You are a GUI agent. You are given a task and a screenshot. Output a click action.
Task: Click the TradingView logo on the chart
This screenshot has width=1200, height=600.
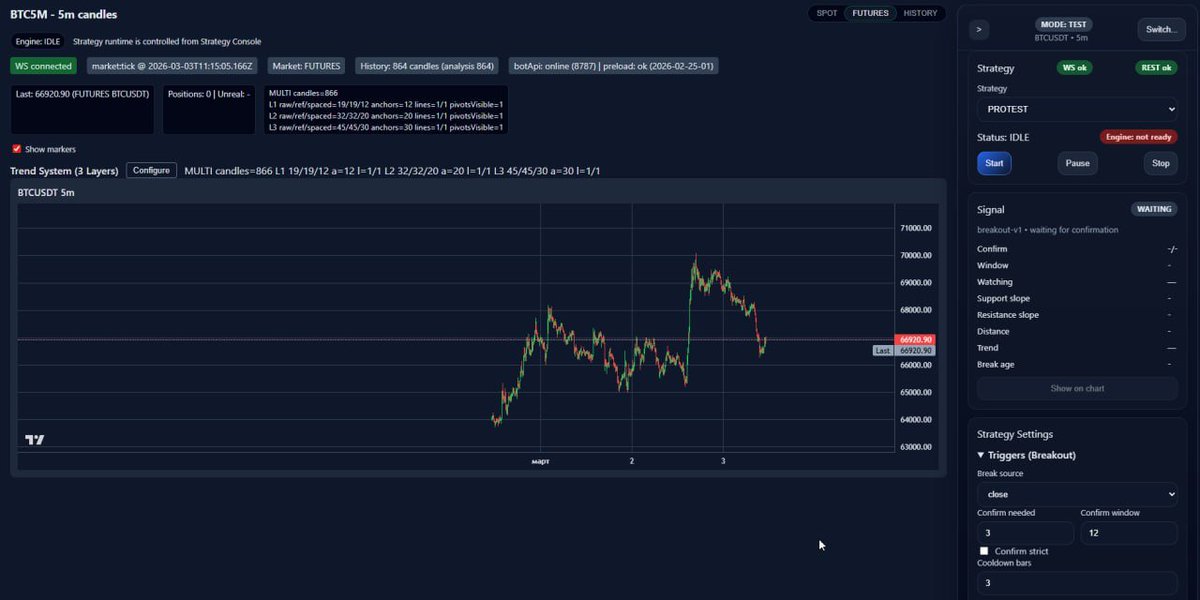click(35, 440)
